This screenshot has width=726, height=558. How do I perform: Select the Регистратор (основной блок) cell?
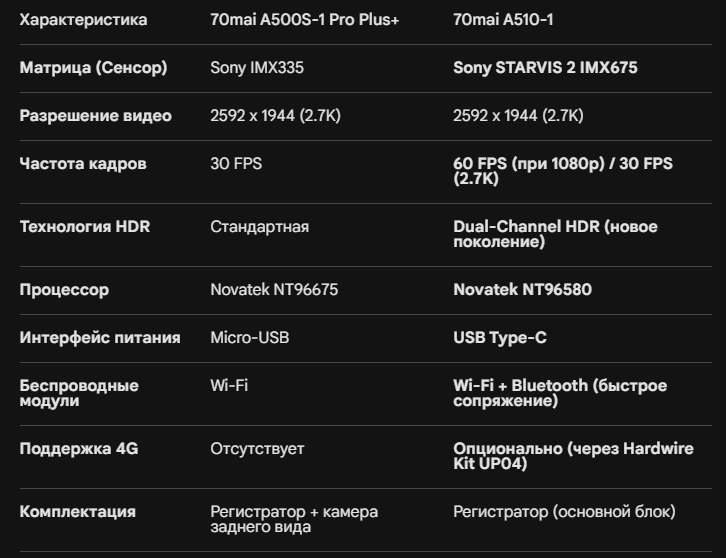[564, 512]
